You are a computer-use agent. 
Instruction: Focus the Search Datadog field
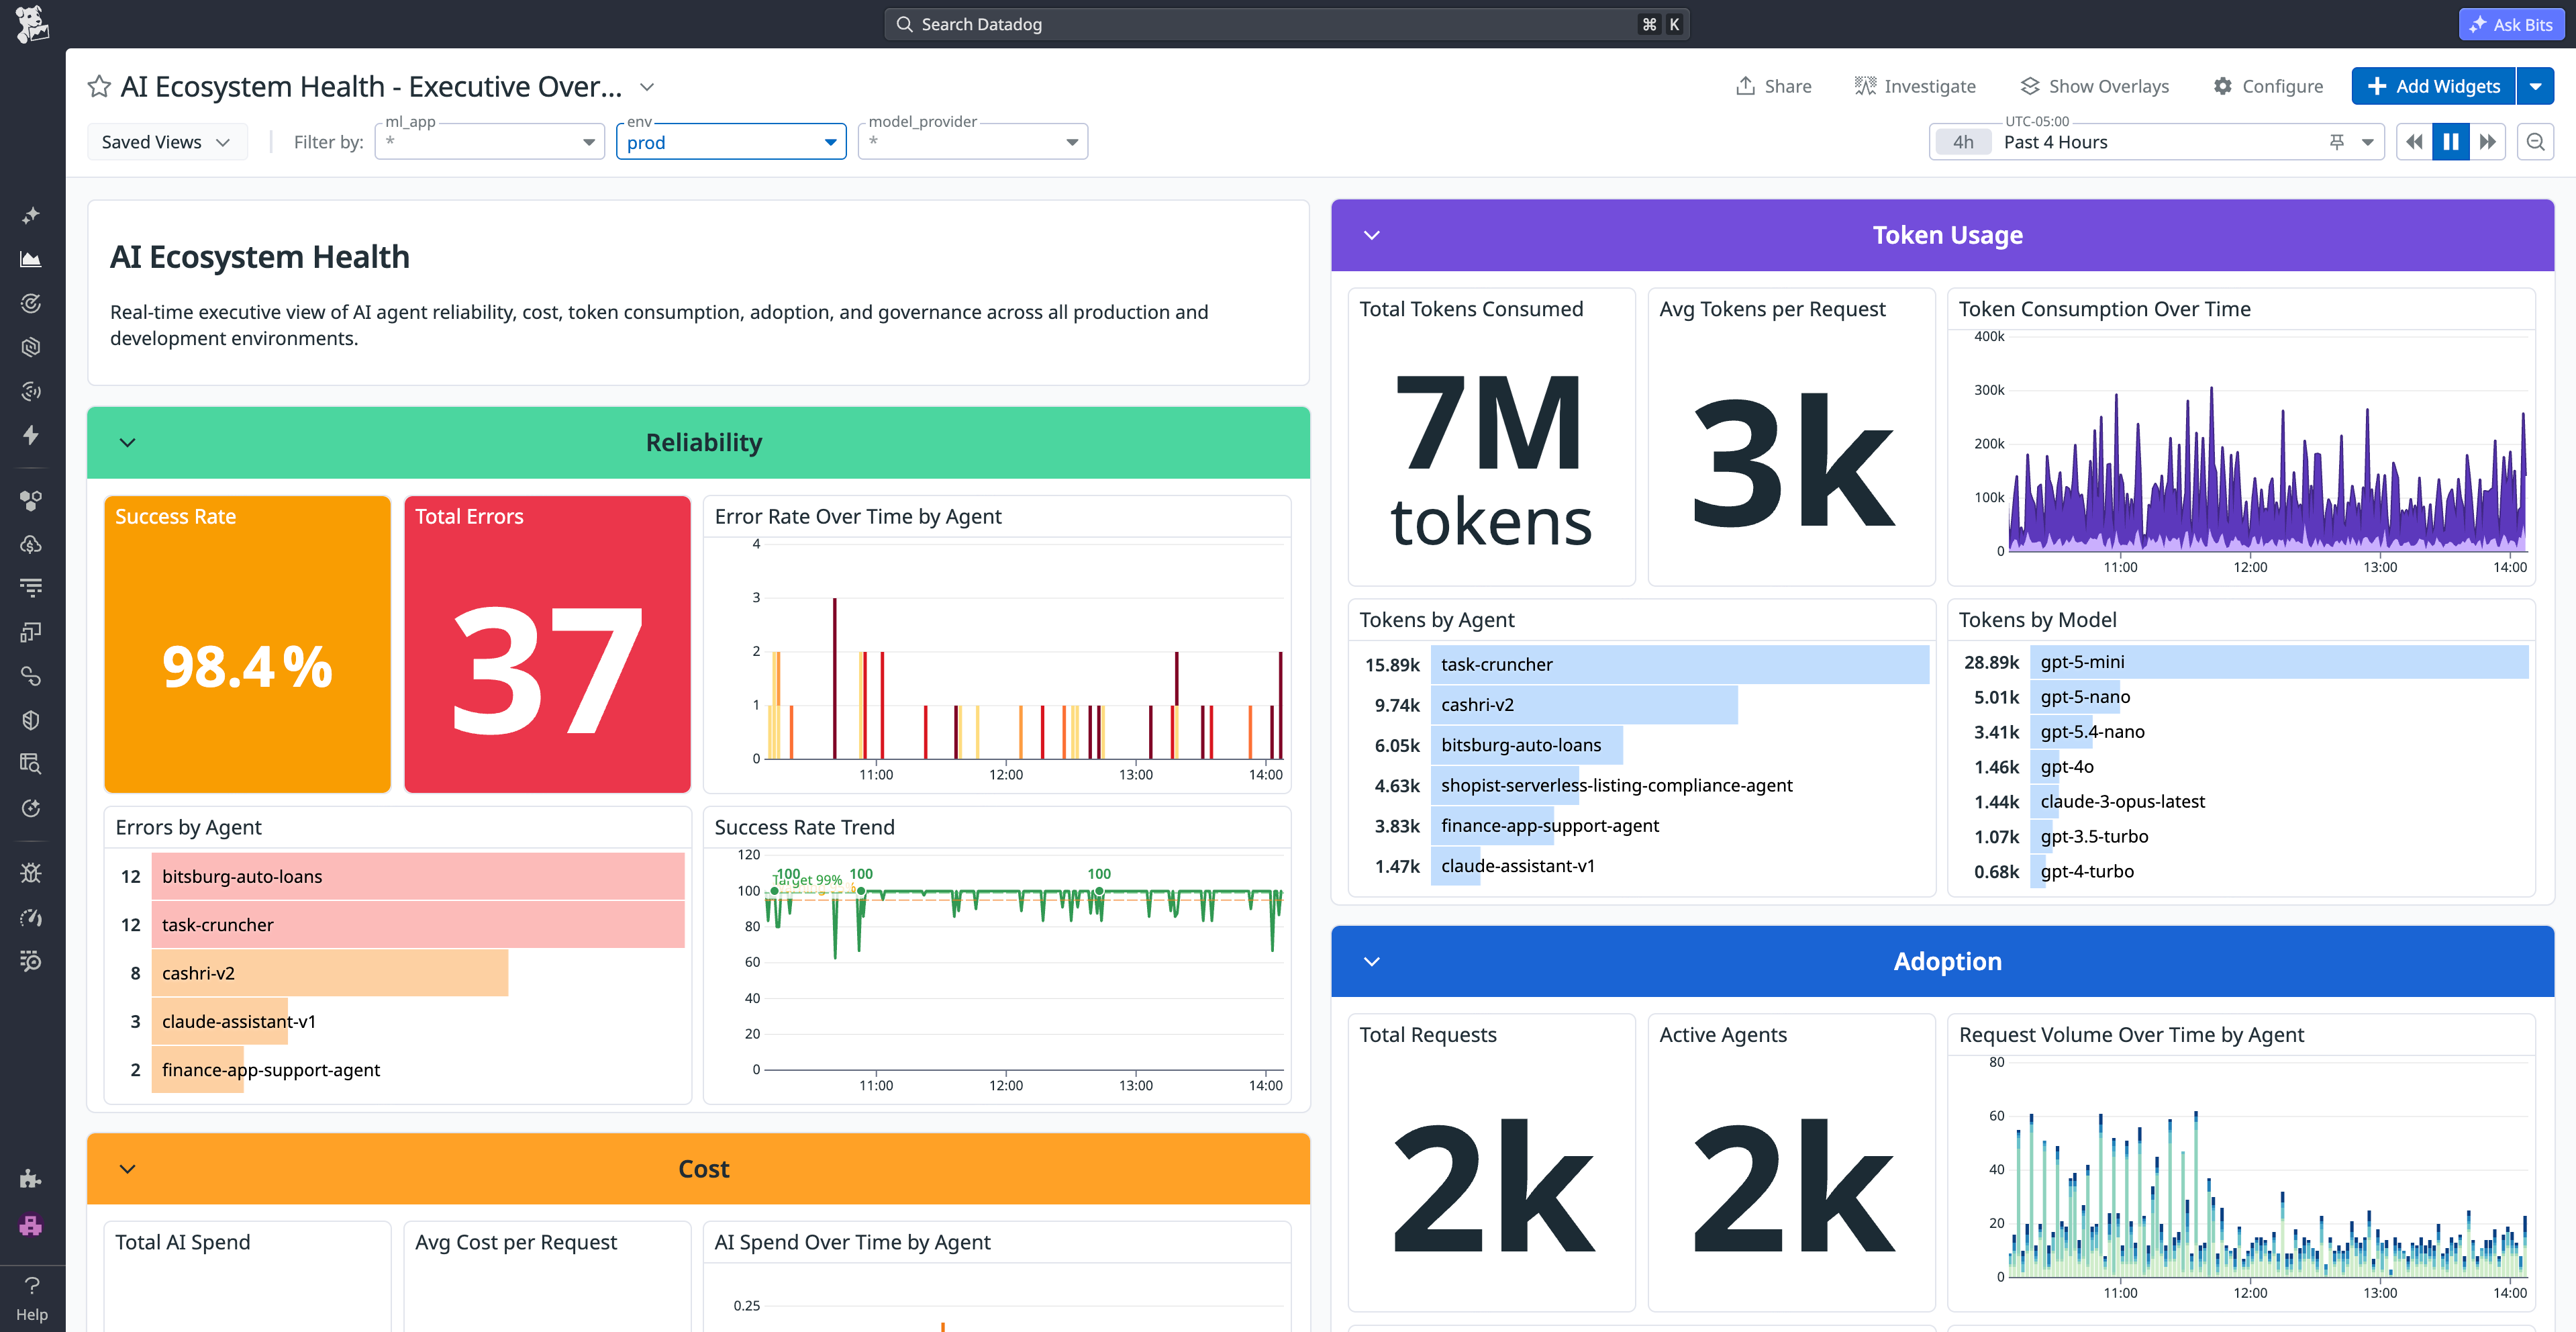tap(1286, 24)
